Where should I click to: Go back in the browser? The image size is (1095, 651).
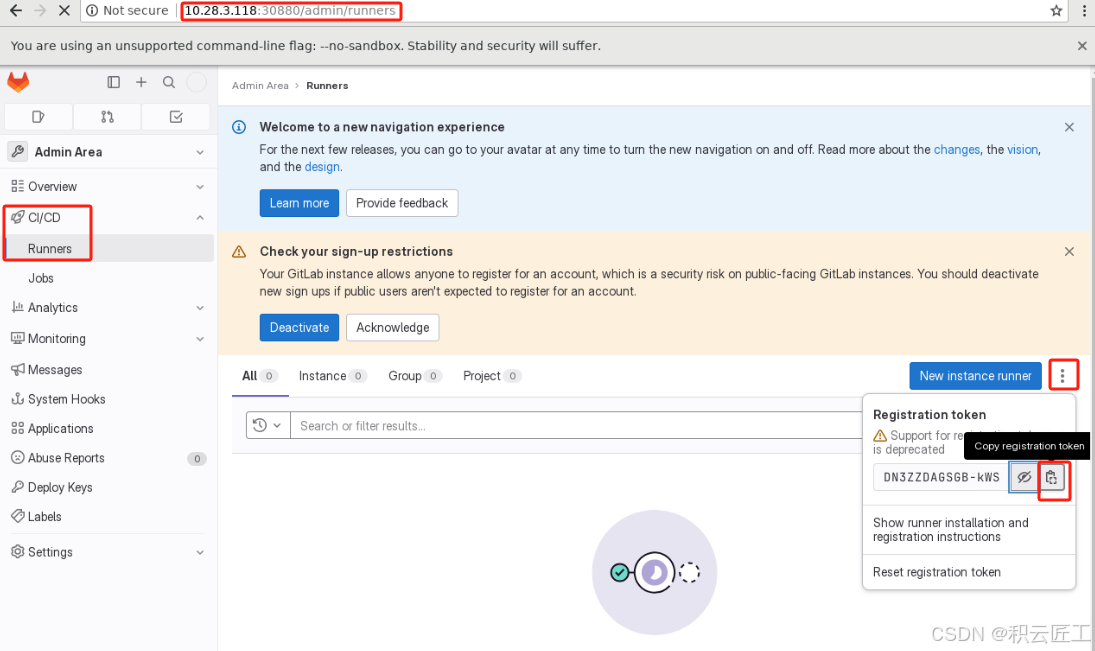point(15,10)
